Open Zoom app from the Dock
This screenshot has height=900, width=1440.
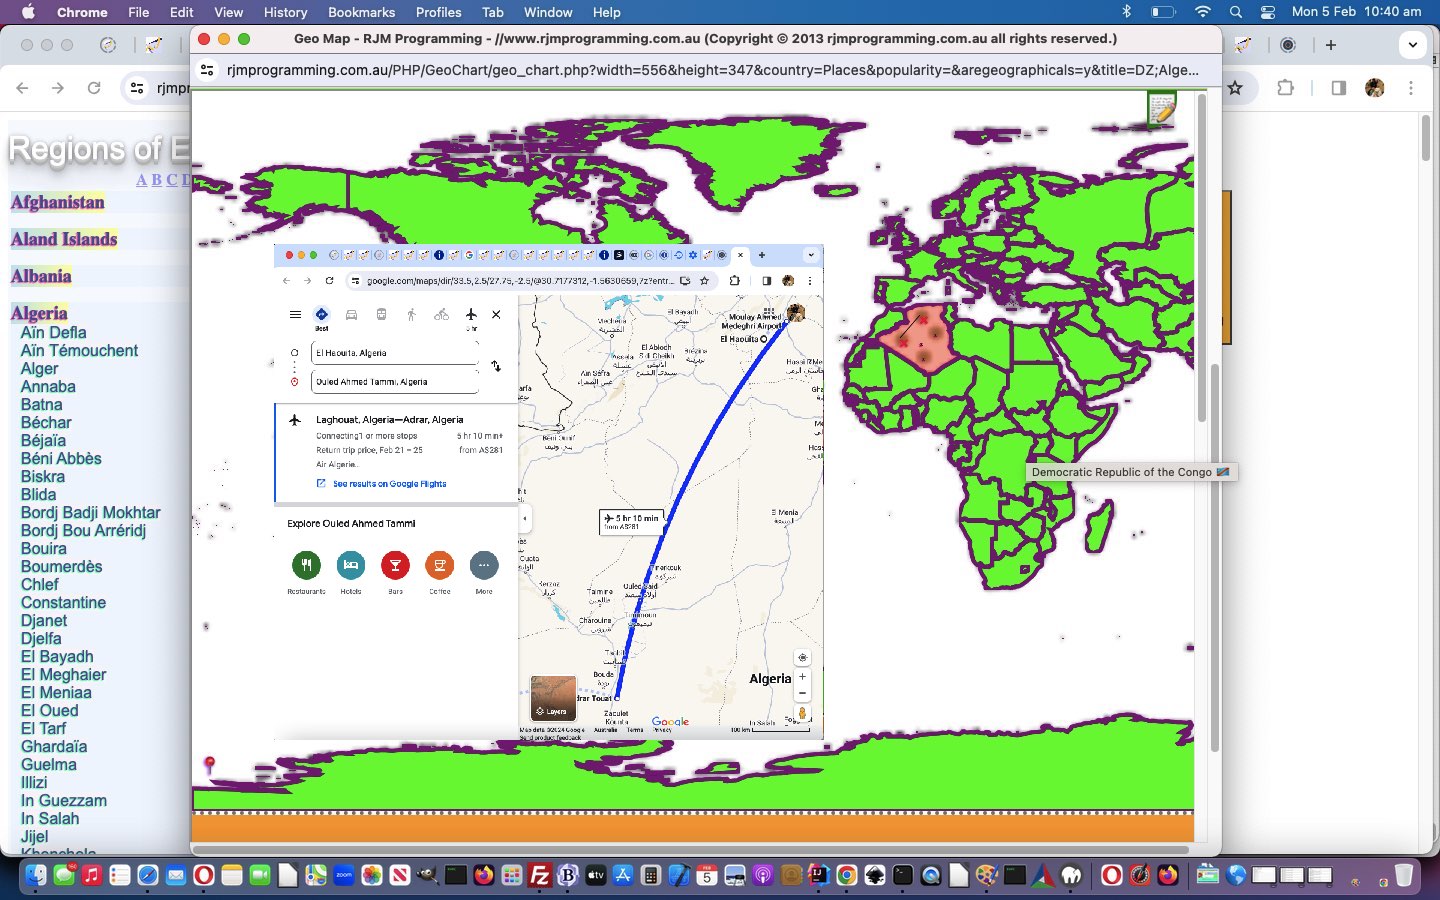click(x=344, y=876)
